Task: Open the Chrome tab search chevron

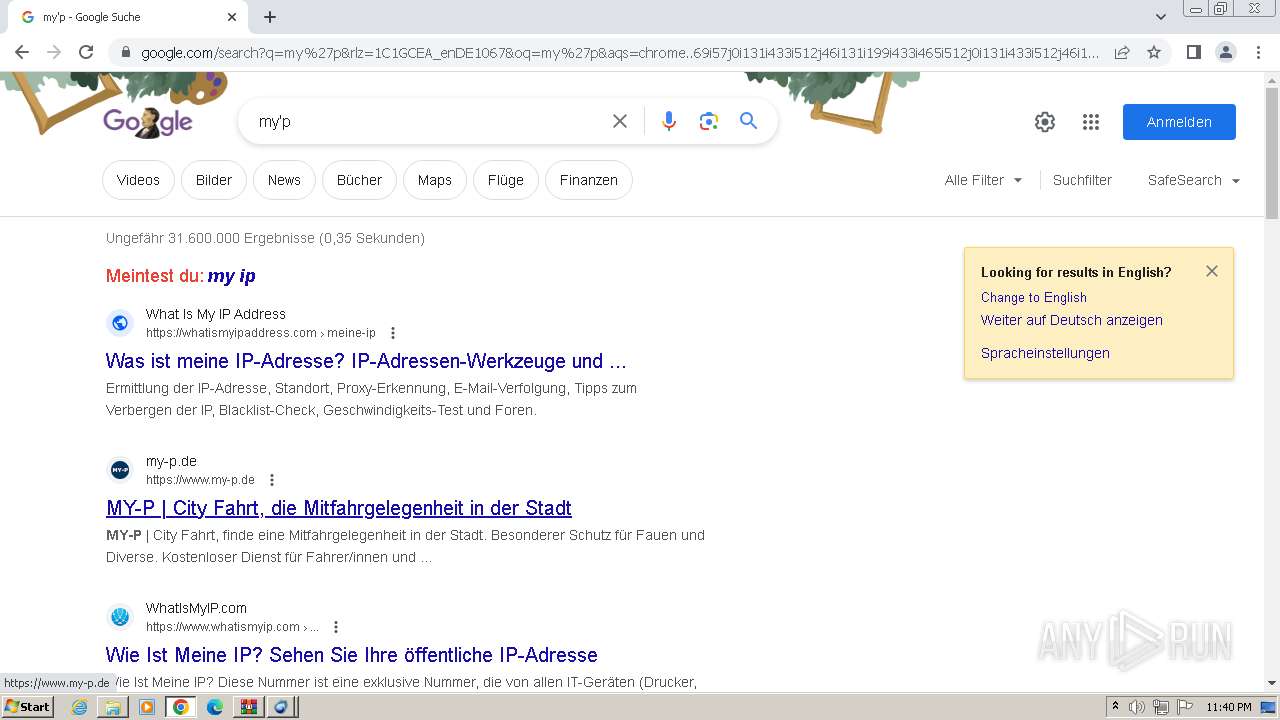Action: coord(1161,17)
